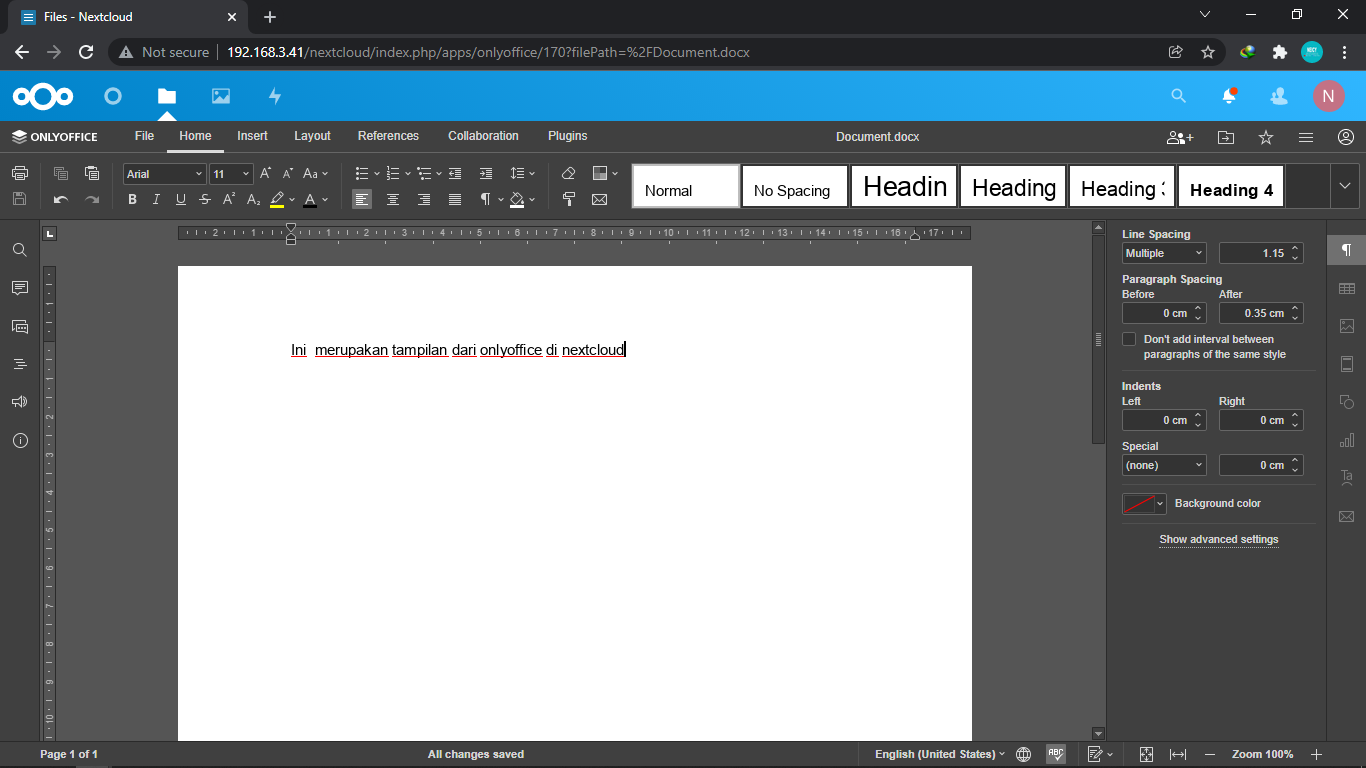Justify the paragraph text
The height and width of the screenshot is (768, 1366).
click(x=455, y=199)
